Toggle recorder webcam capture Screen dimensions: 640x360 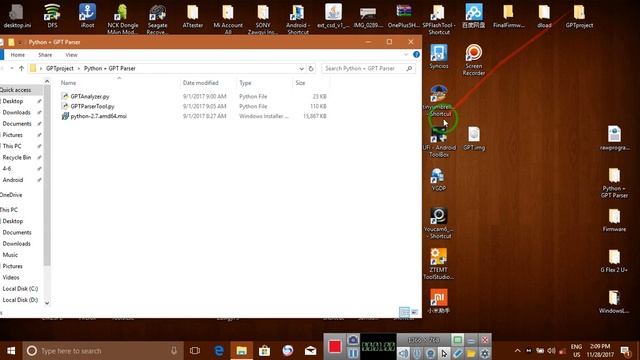point(430,353)
